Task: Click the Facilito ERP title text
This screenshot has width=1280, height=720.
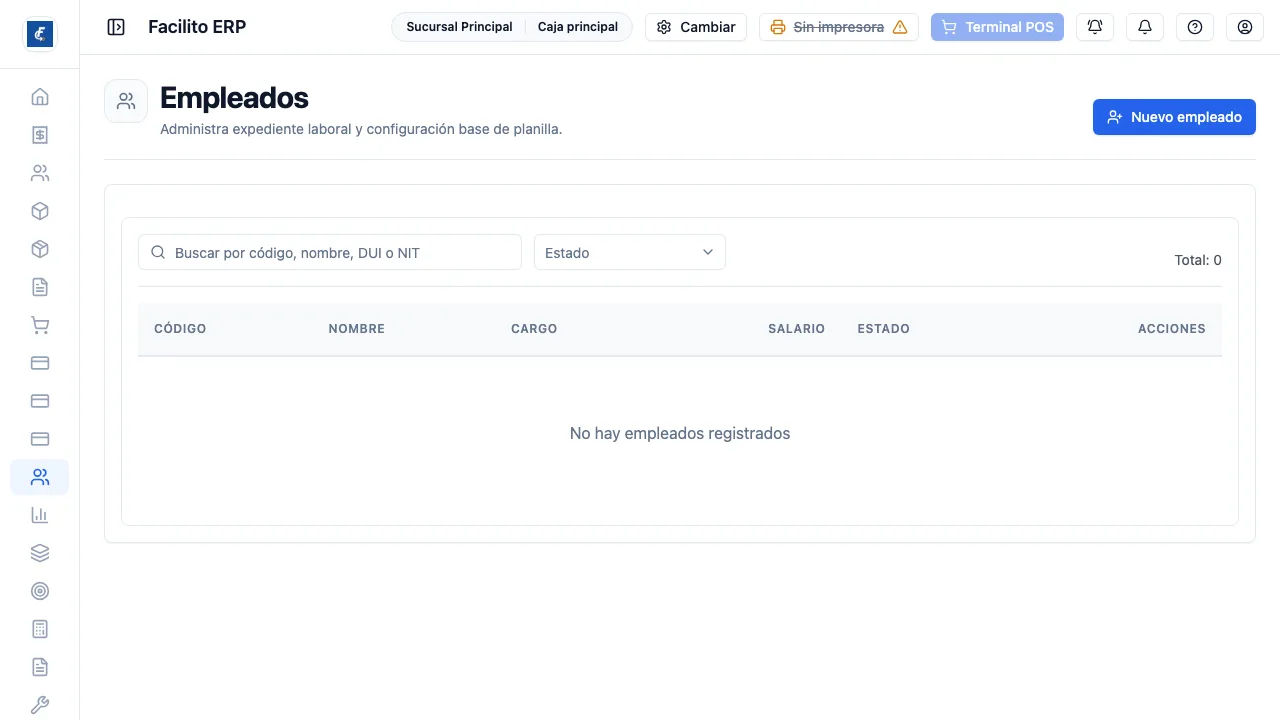Action: 197,27
